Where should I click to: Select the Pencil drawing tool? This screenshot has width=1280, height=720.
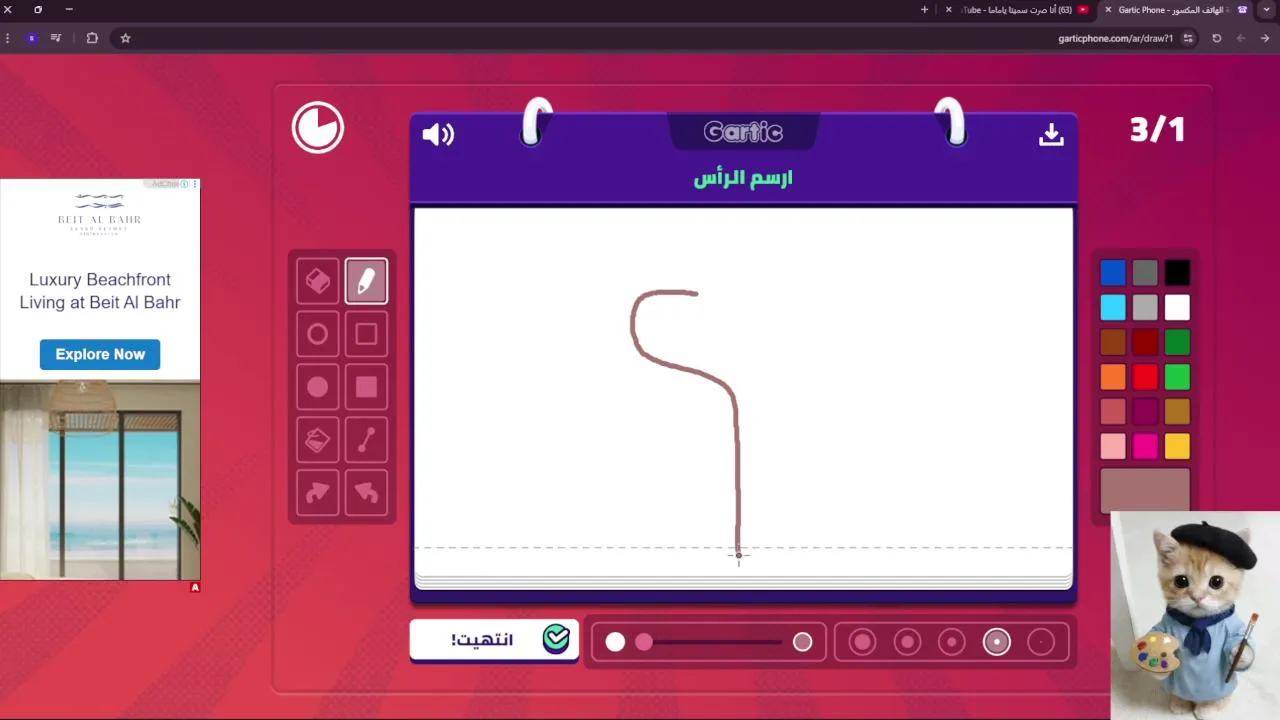tap(366, 281)
